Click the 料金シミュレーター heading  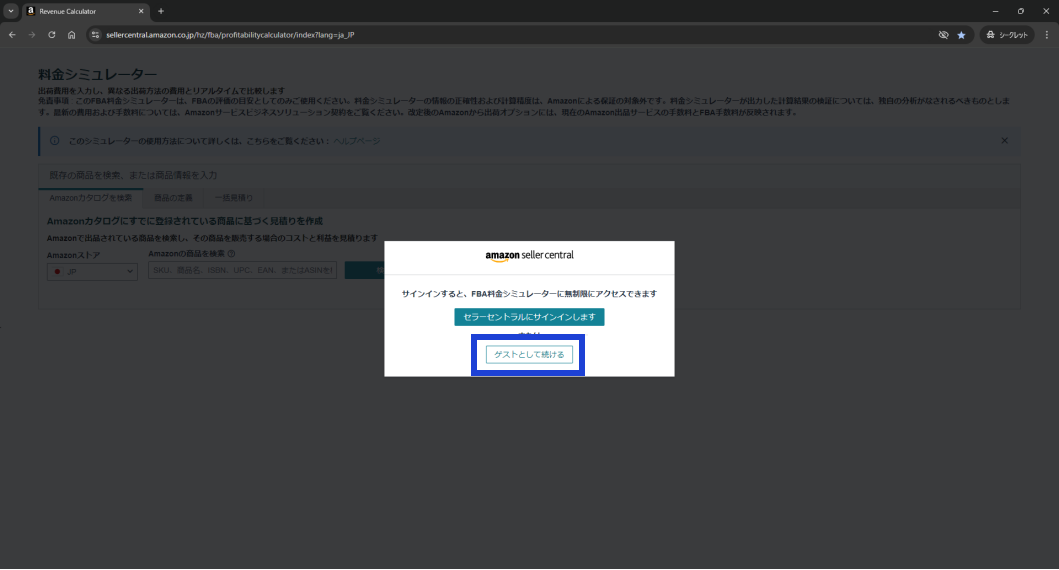[x=97, y=74]
